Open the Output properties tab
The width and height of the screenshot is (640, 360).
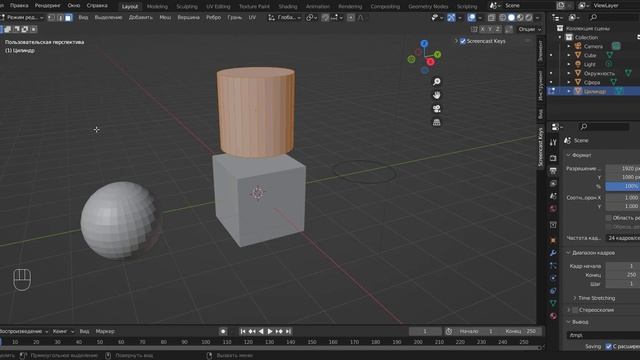click(553, 171)
